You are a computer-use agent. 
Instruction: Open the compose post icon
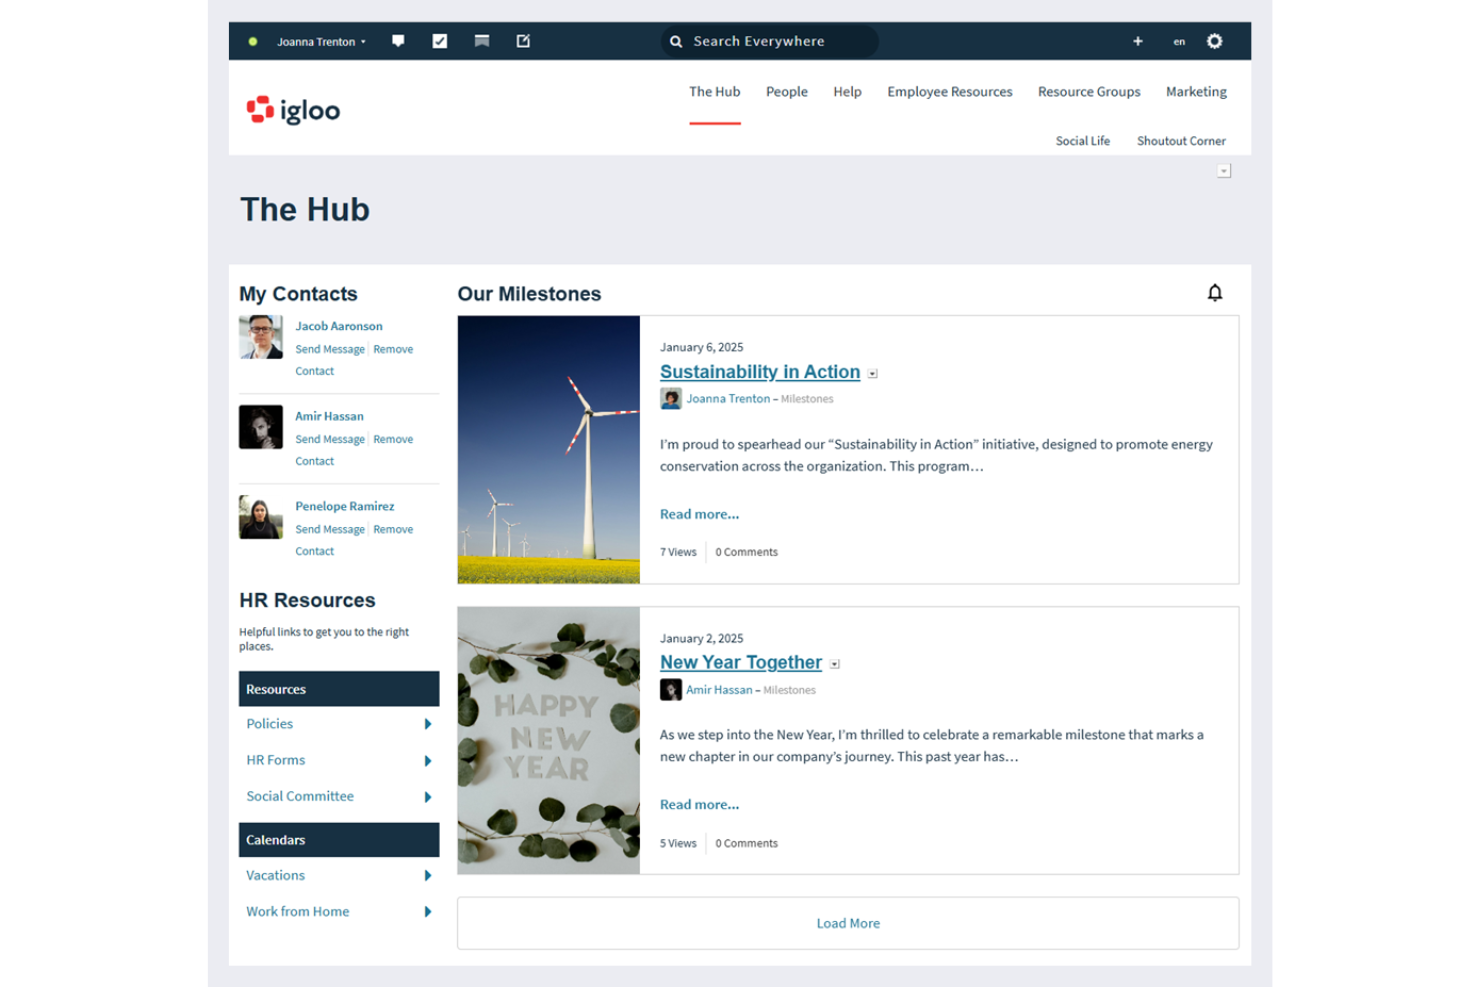coord(522,41)
